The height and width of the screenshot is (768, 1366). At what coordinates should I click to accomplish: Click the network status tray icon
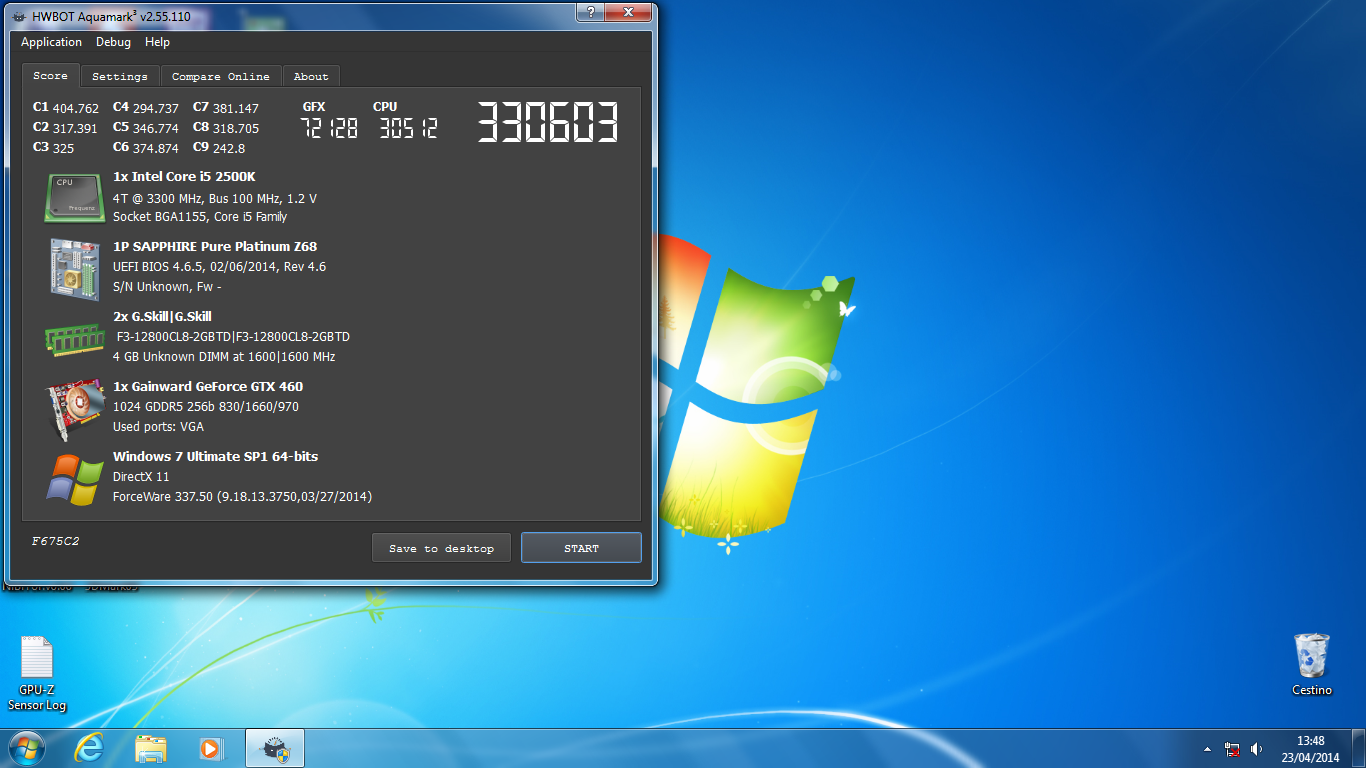point(1232,748)
